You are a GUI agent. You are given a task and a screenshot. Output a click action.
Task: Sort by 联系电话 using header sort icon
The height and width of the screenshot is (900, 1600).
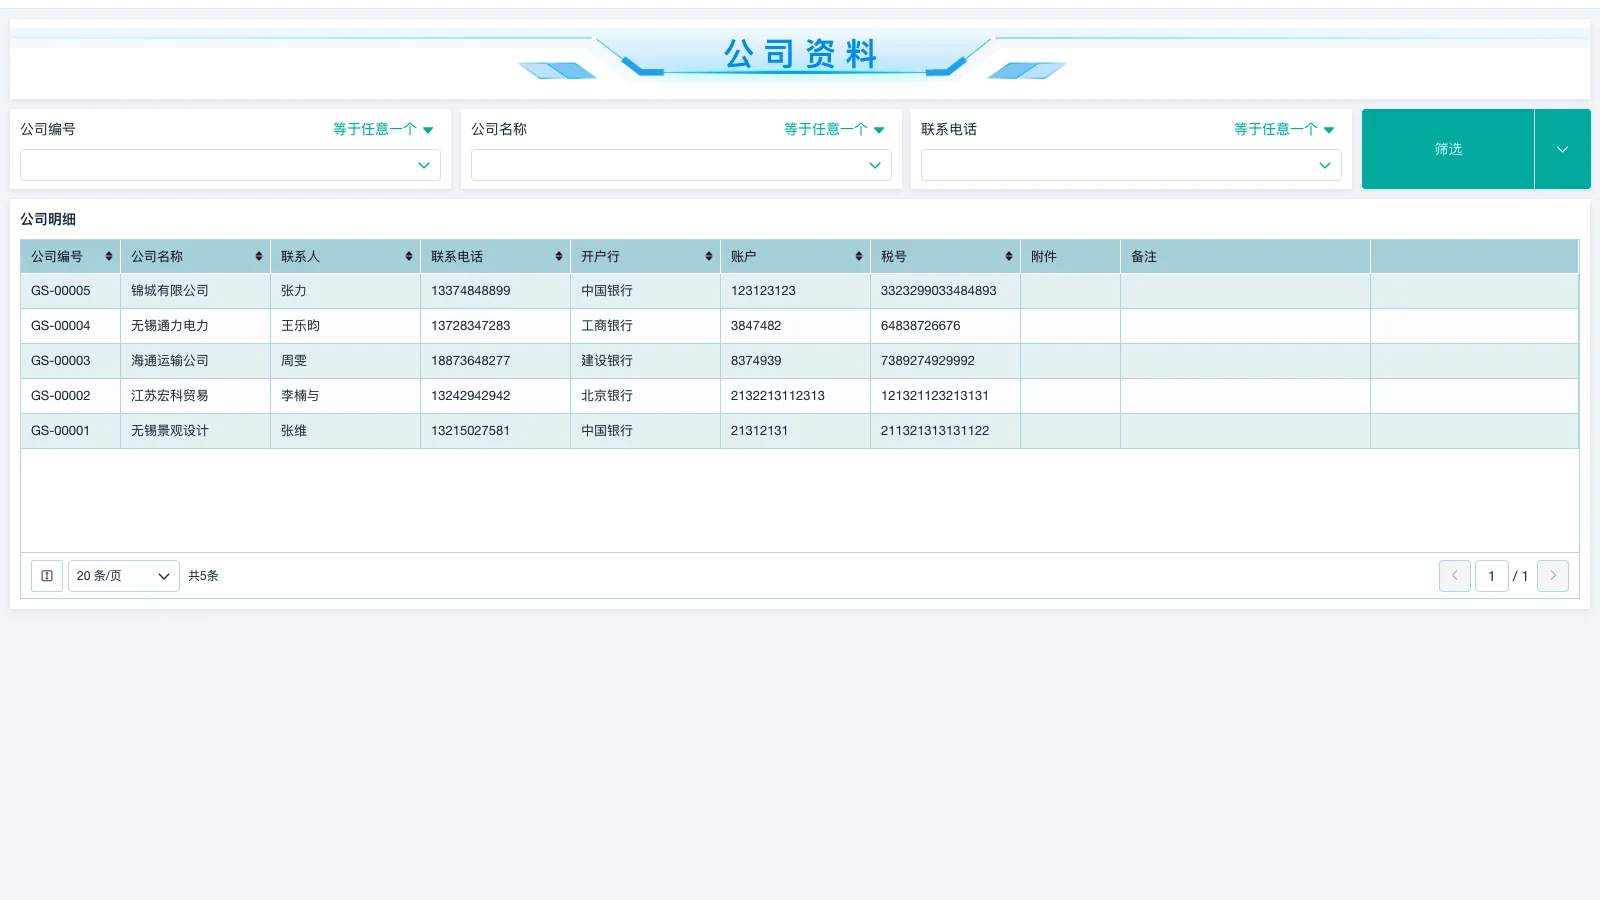[x=558, y=257]
